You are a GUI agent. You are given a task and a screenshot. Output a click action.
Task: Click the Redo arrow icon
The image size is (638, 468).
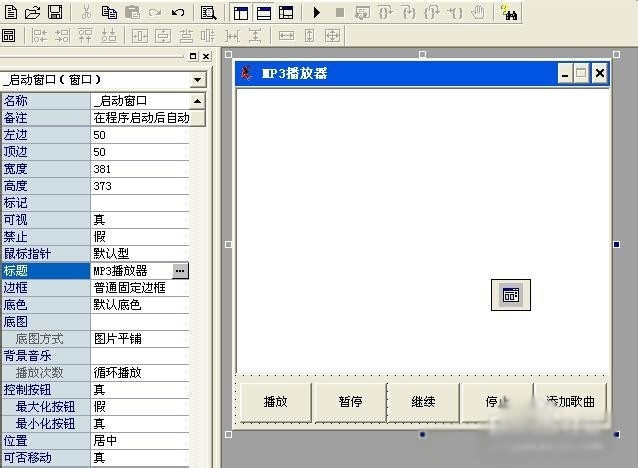pyautogui.click(x=155, y=13)
